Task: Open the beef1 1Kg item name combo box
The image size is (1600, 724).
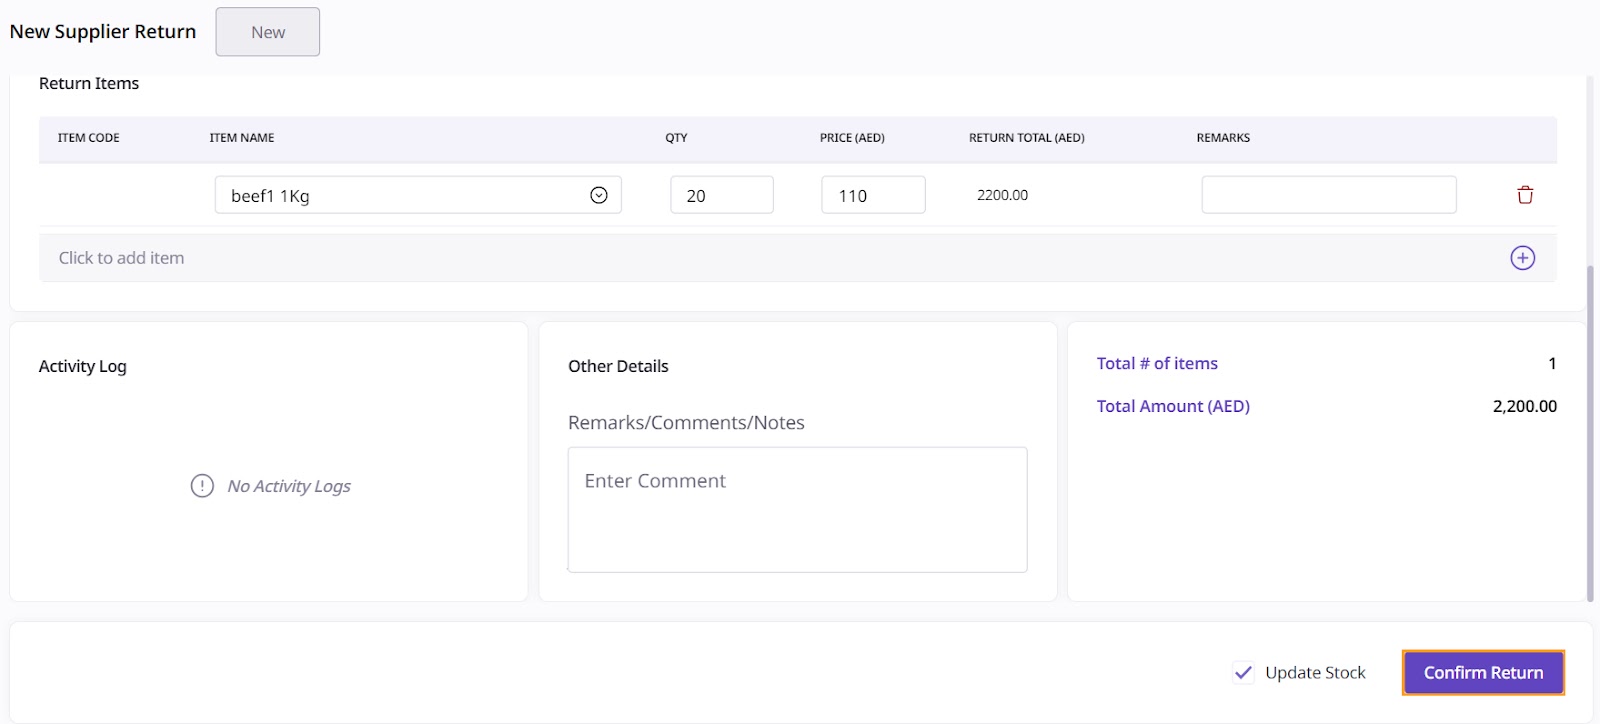Action: coord(405,195)
